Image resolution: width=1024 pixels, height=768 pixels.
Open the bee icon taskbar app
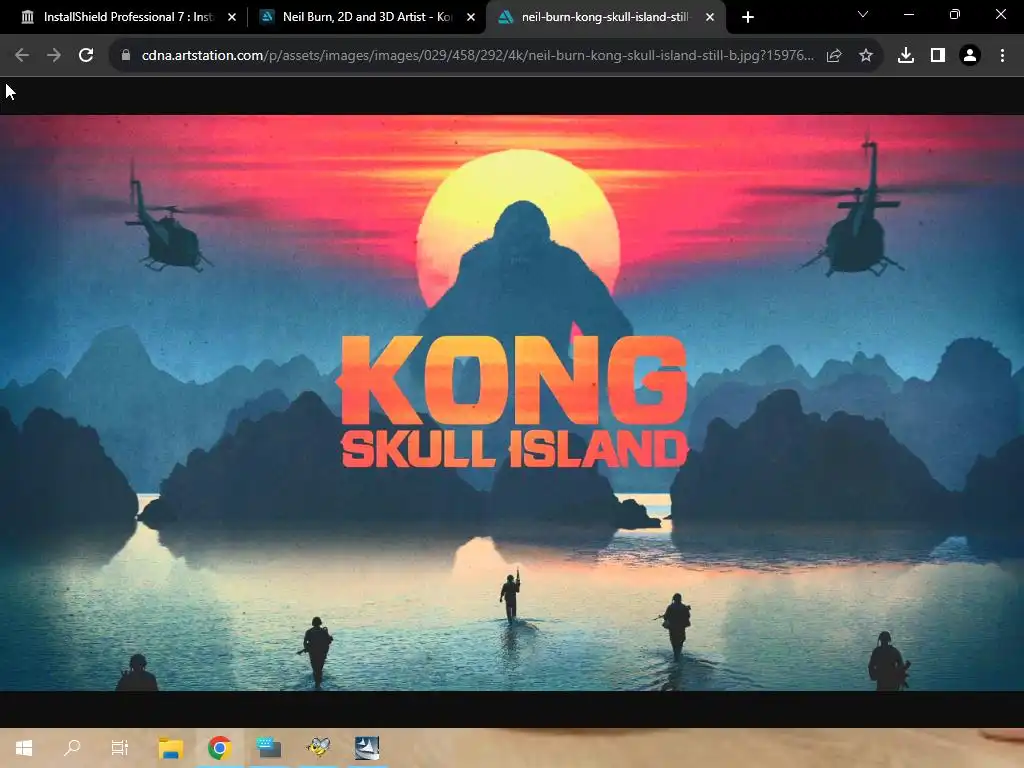point(318,748)
